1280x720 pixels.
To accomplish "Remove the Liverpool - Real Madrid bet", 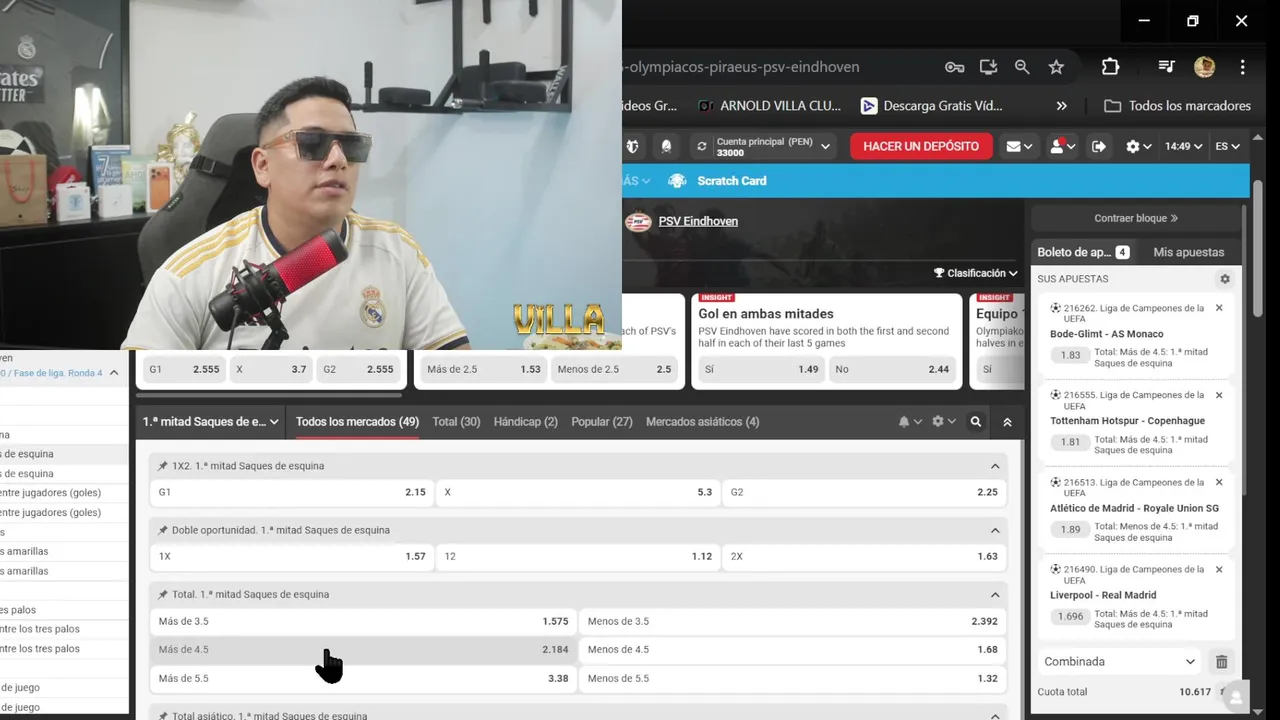I will [x=1219, y=569].
